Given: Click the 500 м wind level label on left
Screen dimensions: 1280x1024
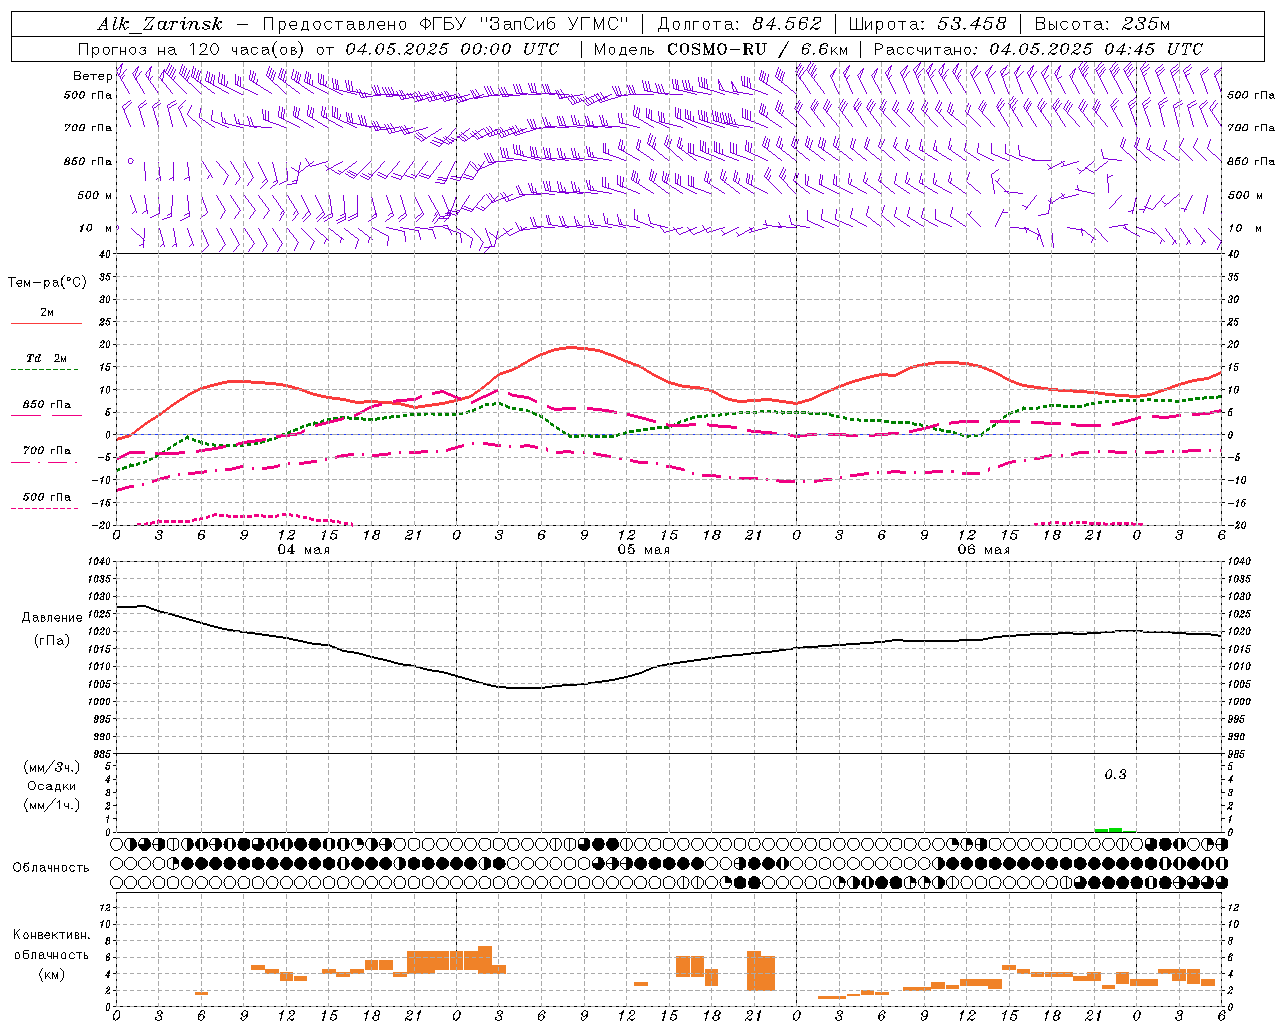Looking at the screenshot, I should pyautogui.click(x=95, y=195).
